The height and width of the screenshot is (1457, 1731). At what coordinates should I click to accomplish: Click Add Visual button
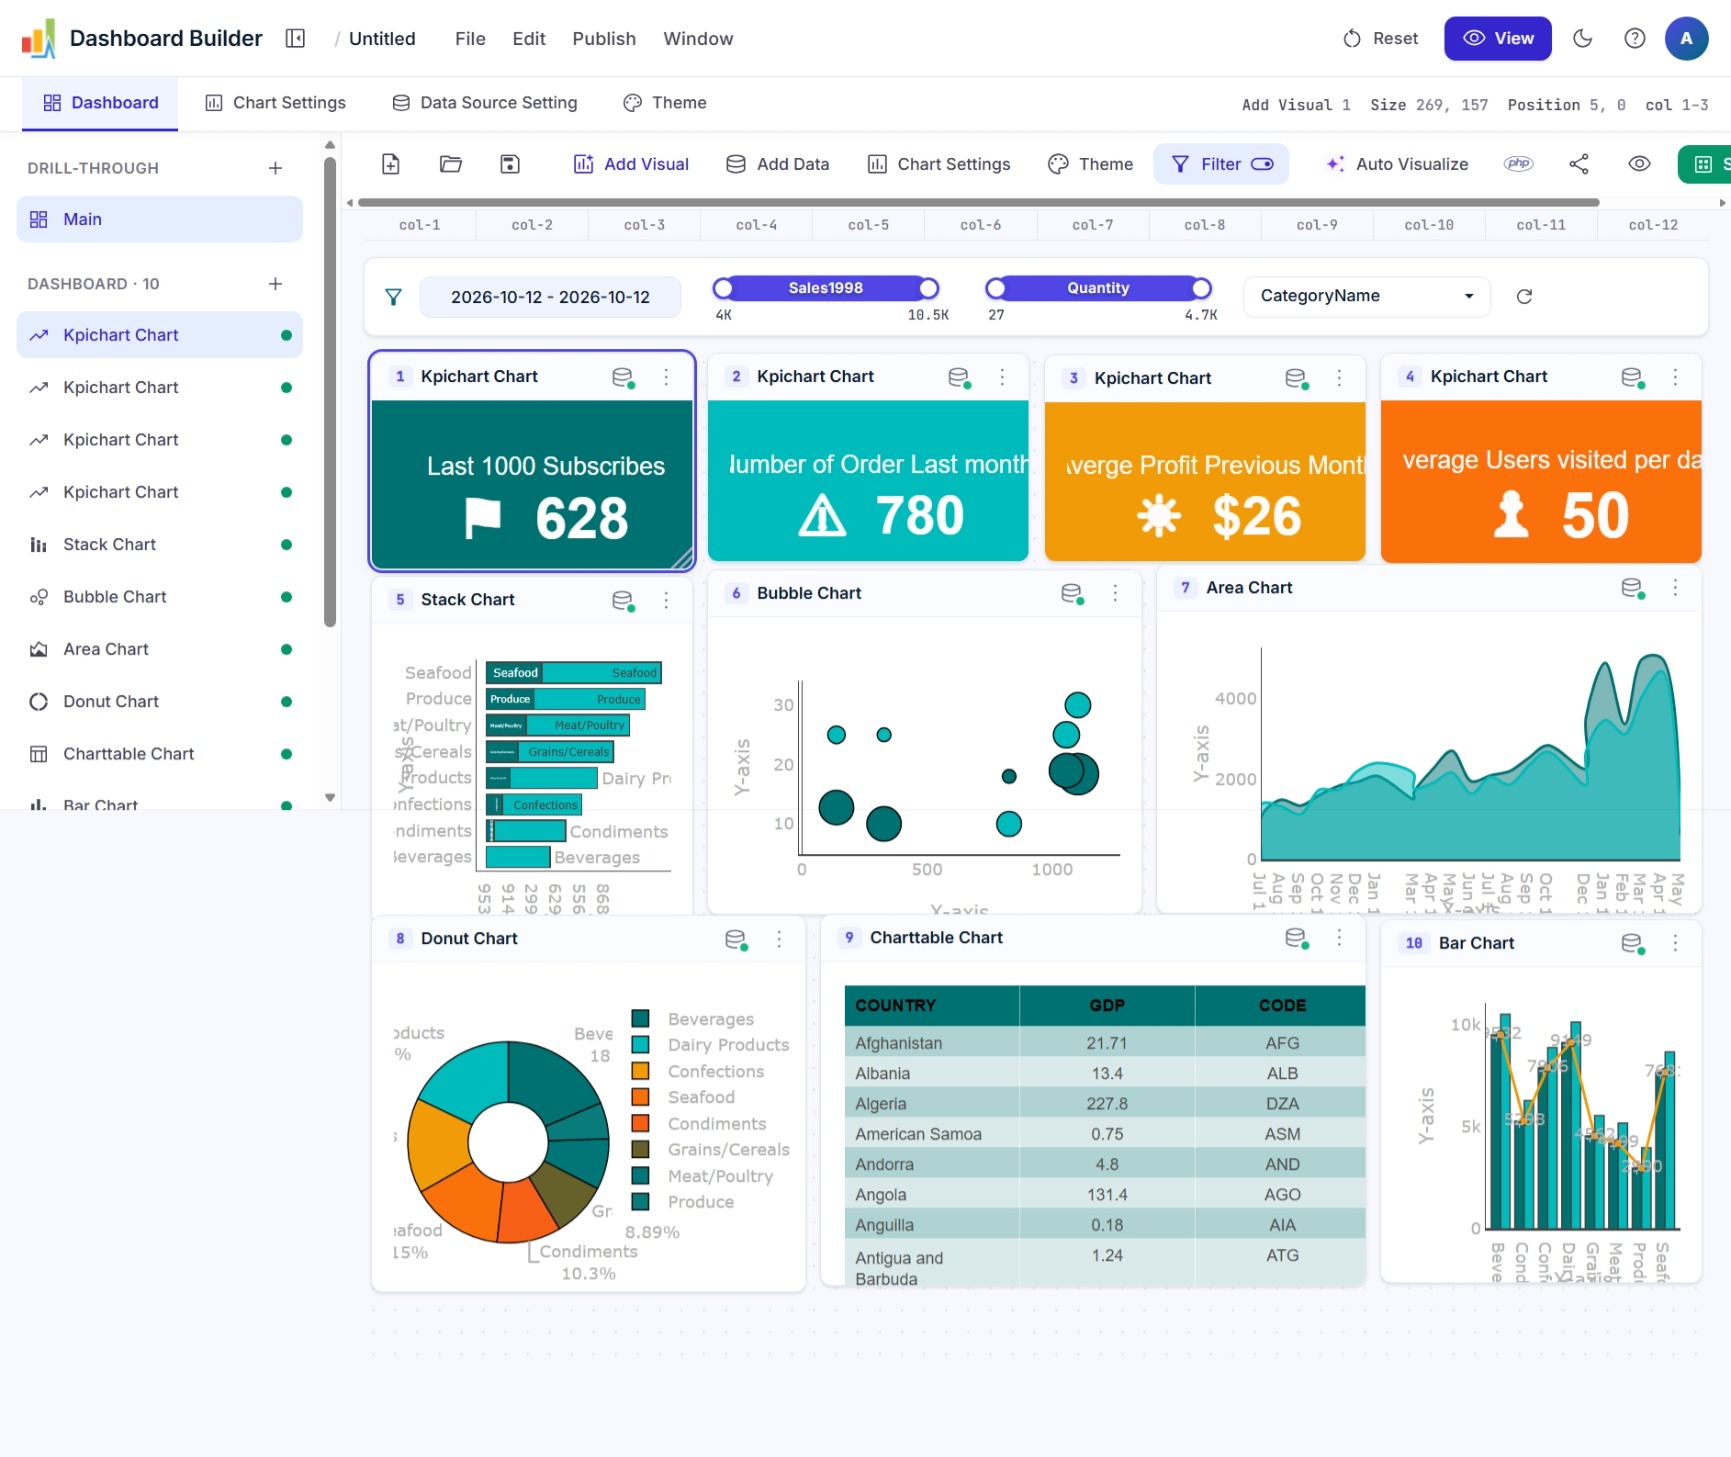(631, 164)
